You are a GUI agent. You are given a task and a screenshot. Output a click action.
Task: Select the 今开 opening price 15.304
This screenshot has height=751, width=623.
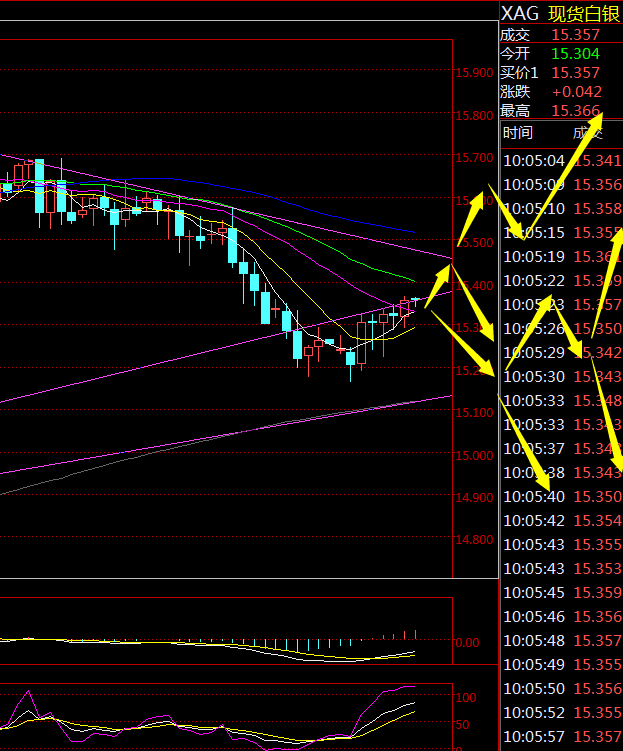[576, 54]
